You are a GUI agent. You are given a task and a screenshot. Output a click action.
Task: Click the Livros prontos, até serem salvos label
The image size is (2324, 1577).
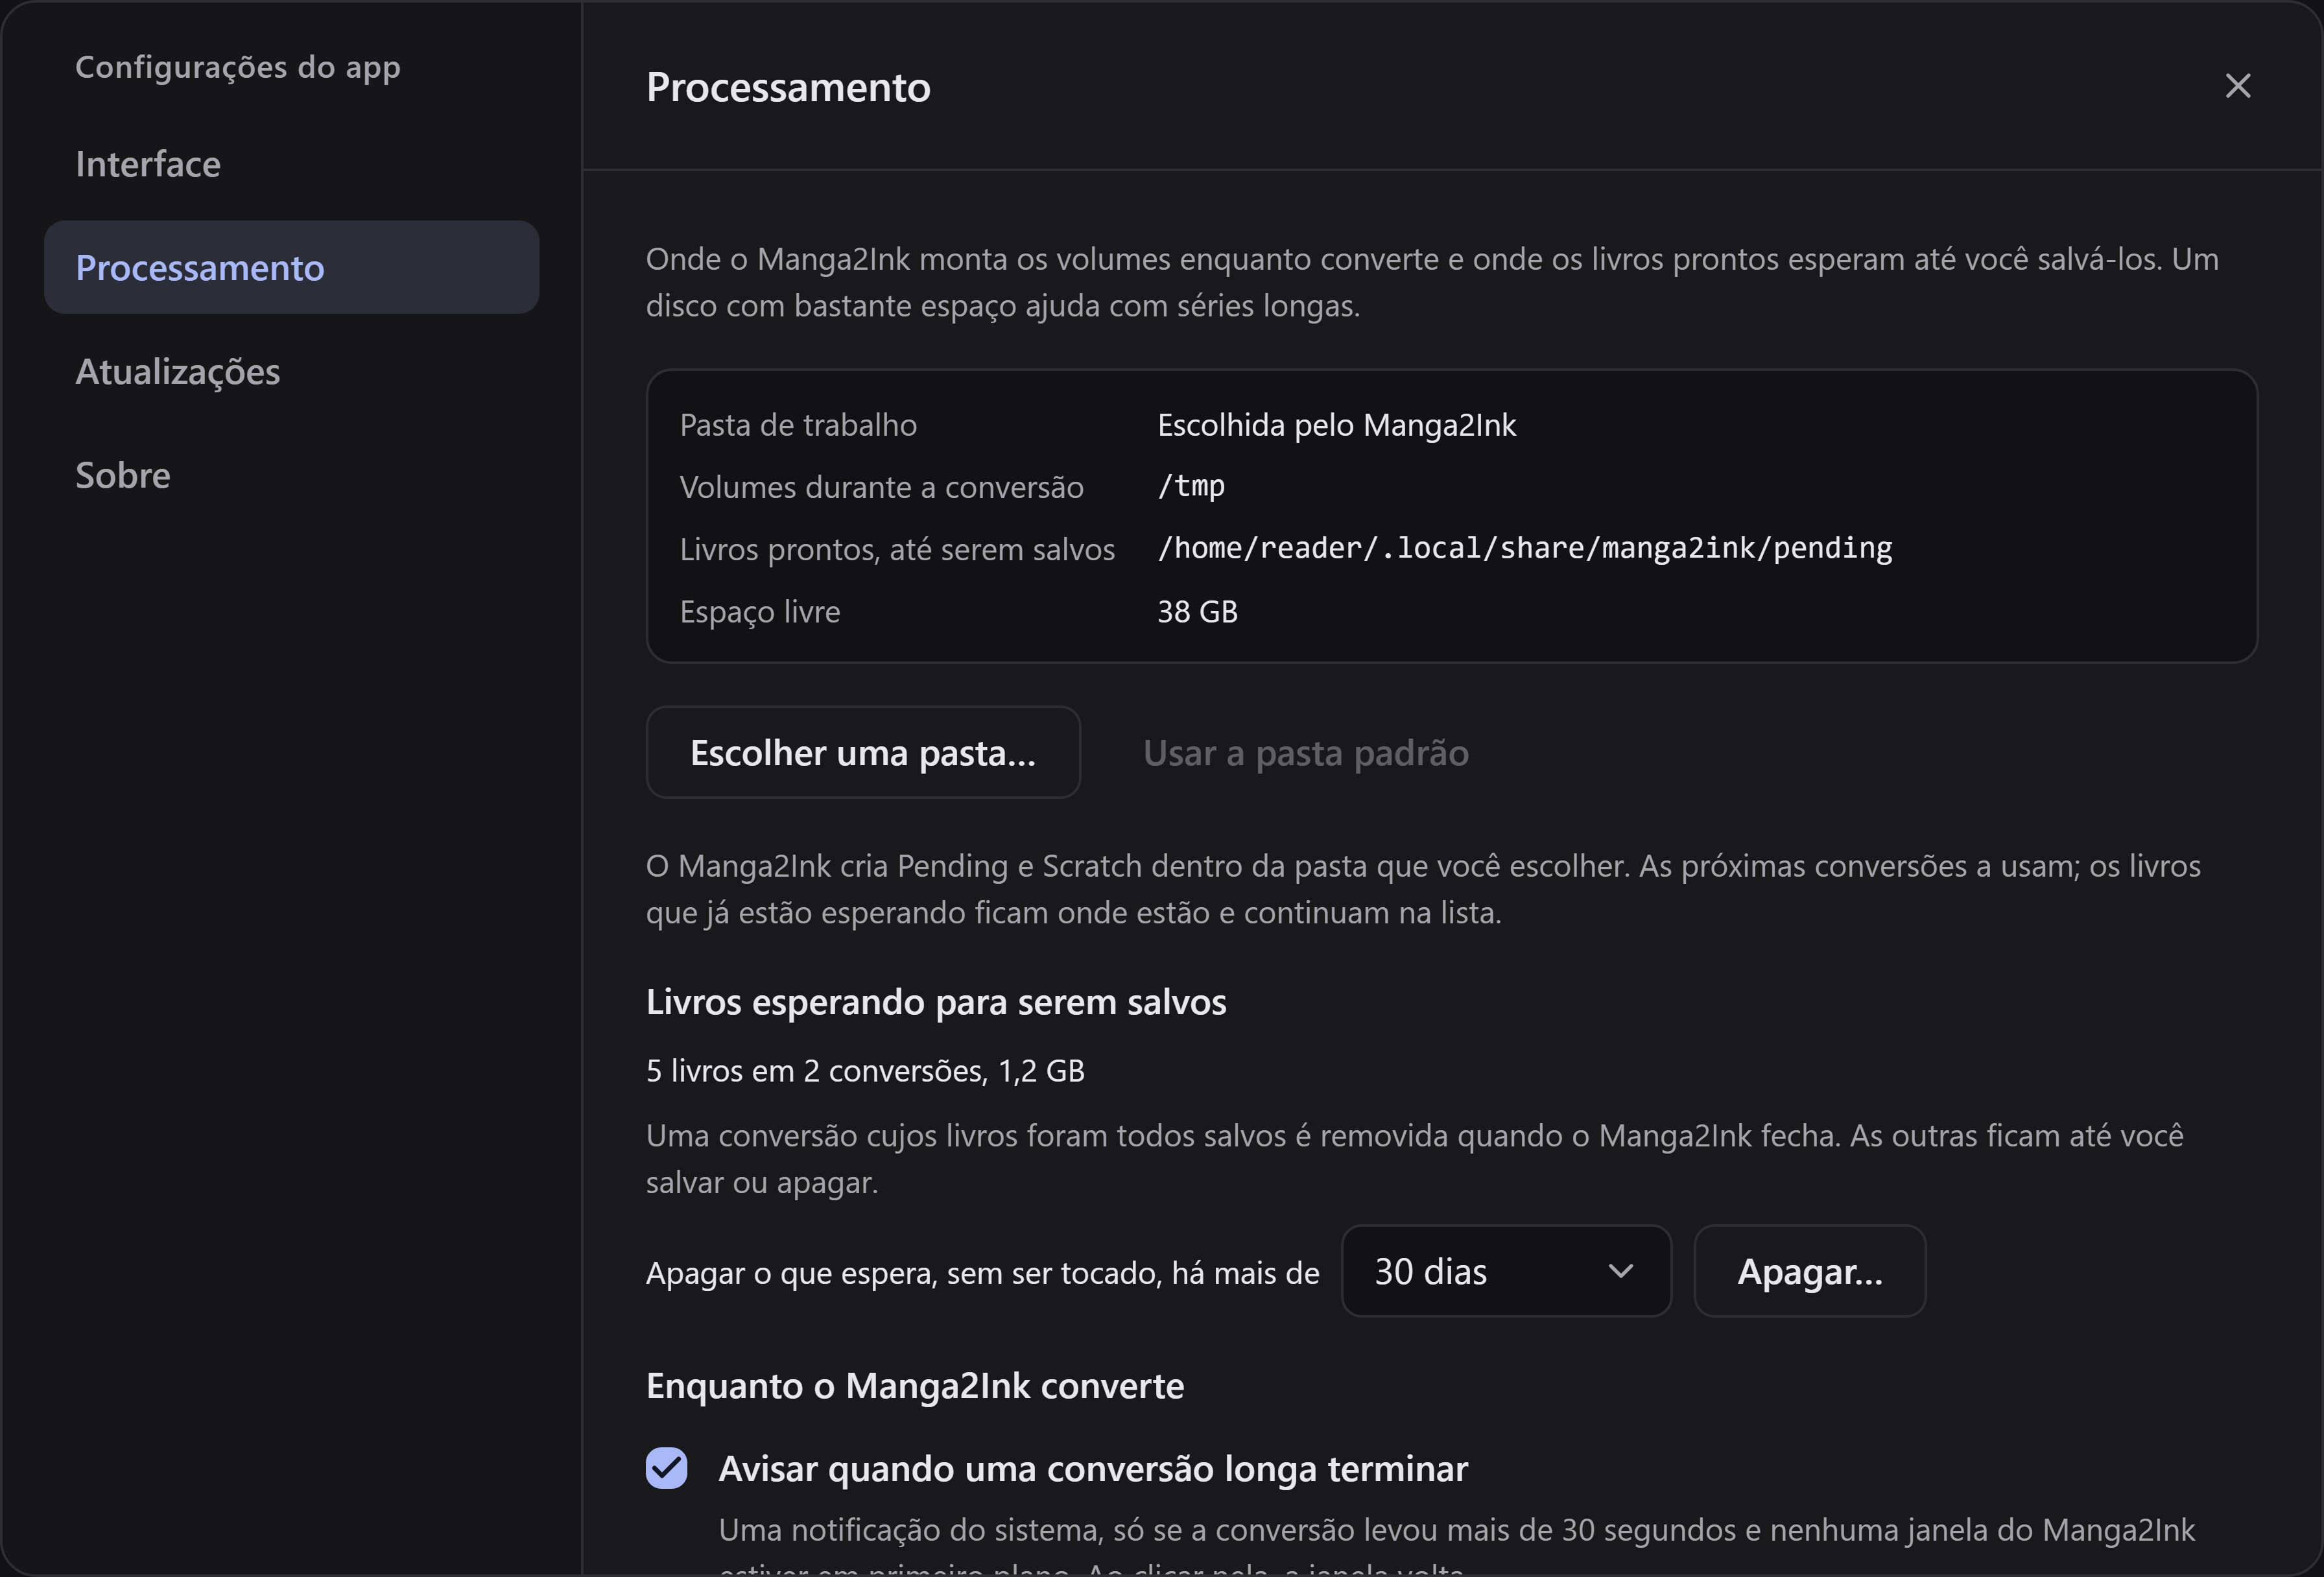click(897, 549)
